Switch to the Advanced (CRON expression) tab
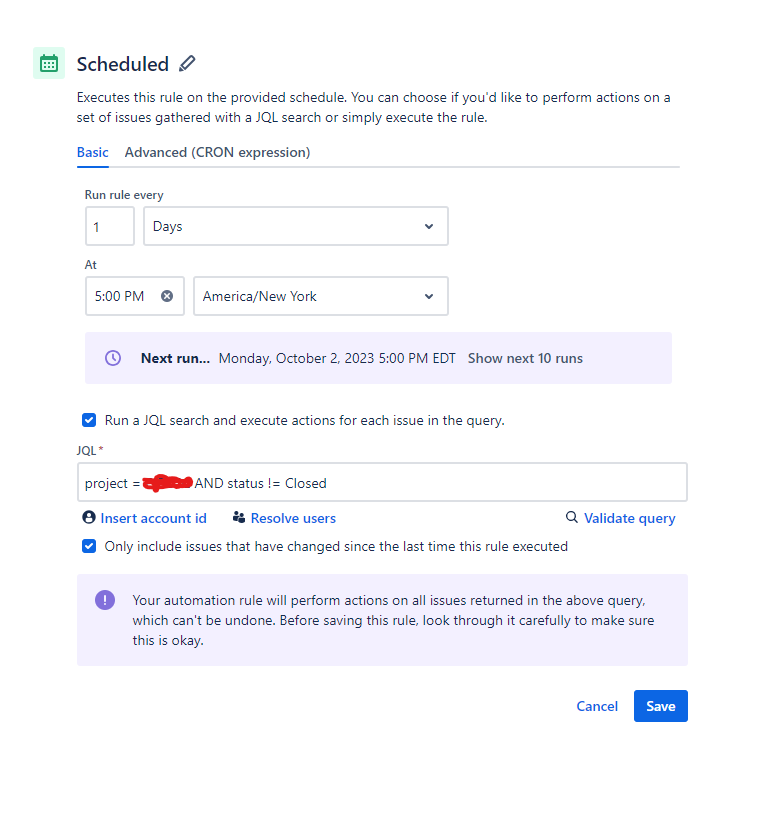Image resolution: width=780 pixels, height=822 pixels. [x=217, y=152]
